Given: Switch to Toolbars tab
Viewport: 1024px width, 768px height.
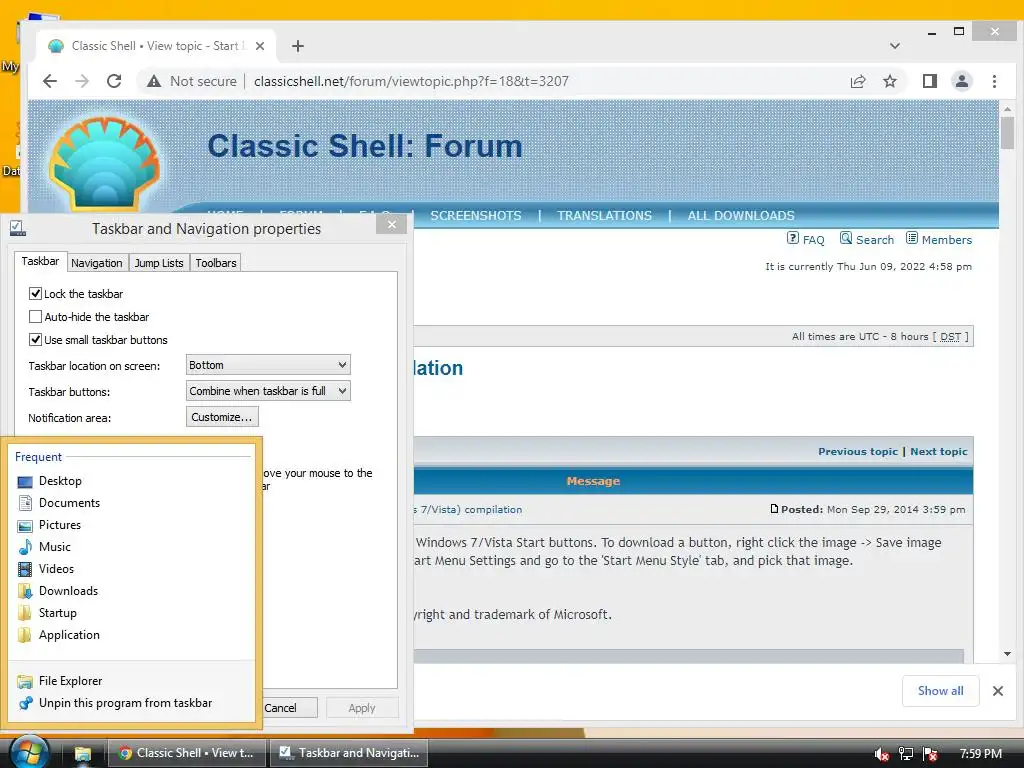Looking at the screenshot, I should (x=216, y=263).
